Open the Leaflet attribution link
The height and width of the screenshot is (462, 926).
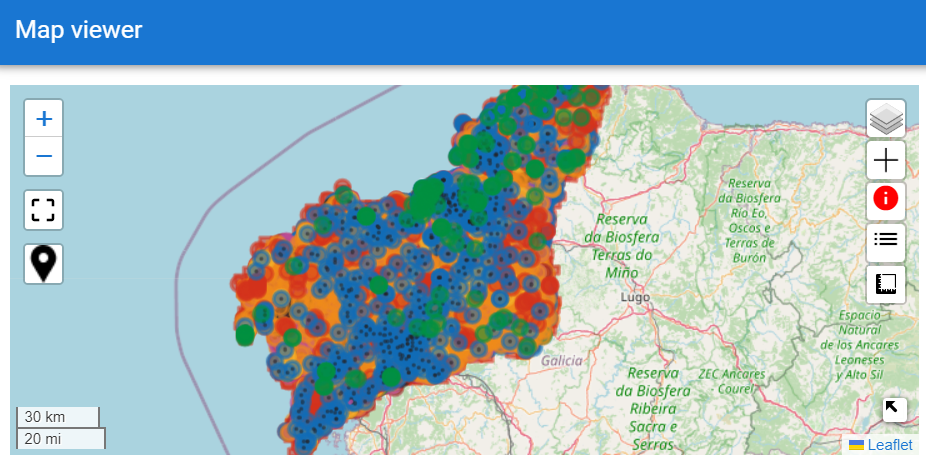[889, 445]
